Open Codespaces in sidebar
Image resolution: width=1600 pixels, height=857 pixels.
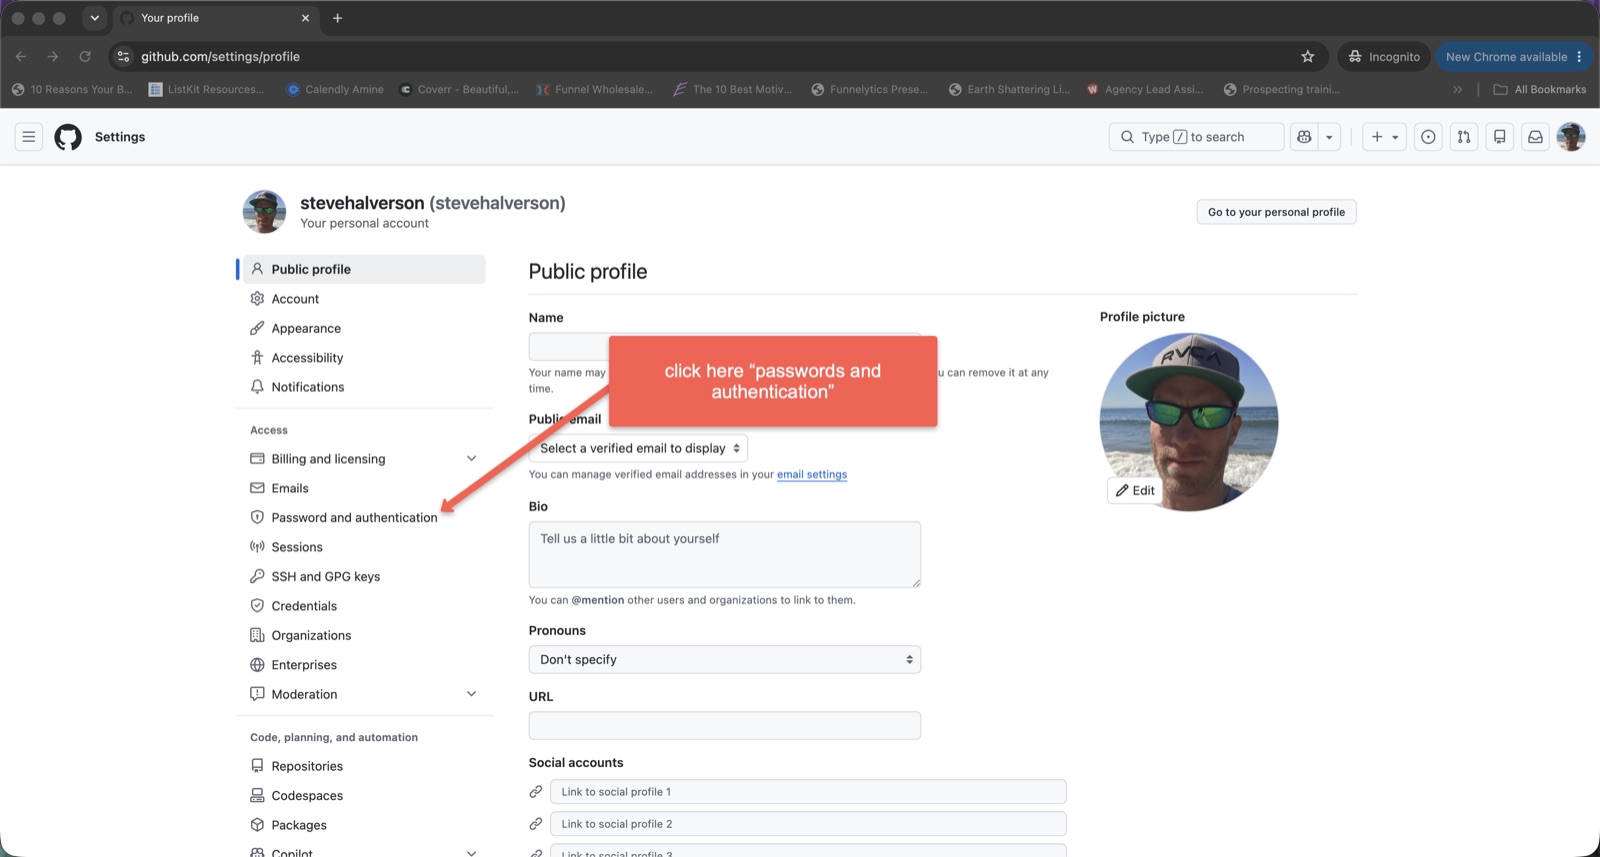[364, 796]
